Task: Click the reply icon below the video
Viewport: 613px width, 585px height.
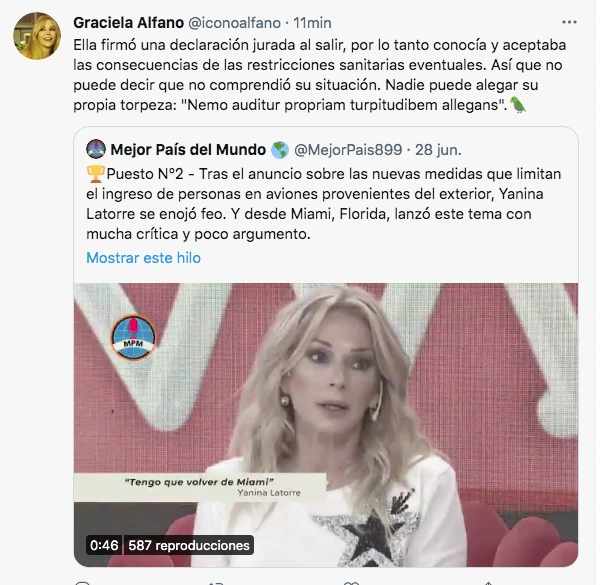Action: click(x=83, y=580)
